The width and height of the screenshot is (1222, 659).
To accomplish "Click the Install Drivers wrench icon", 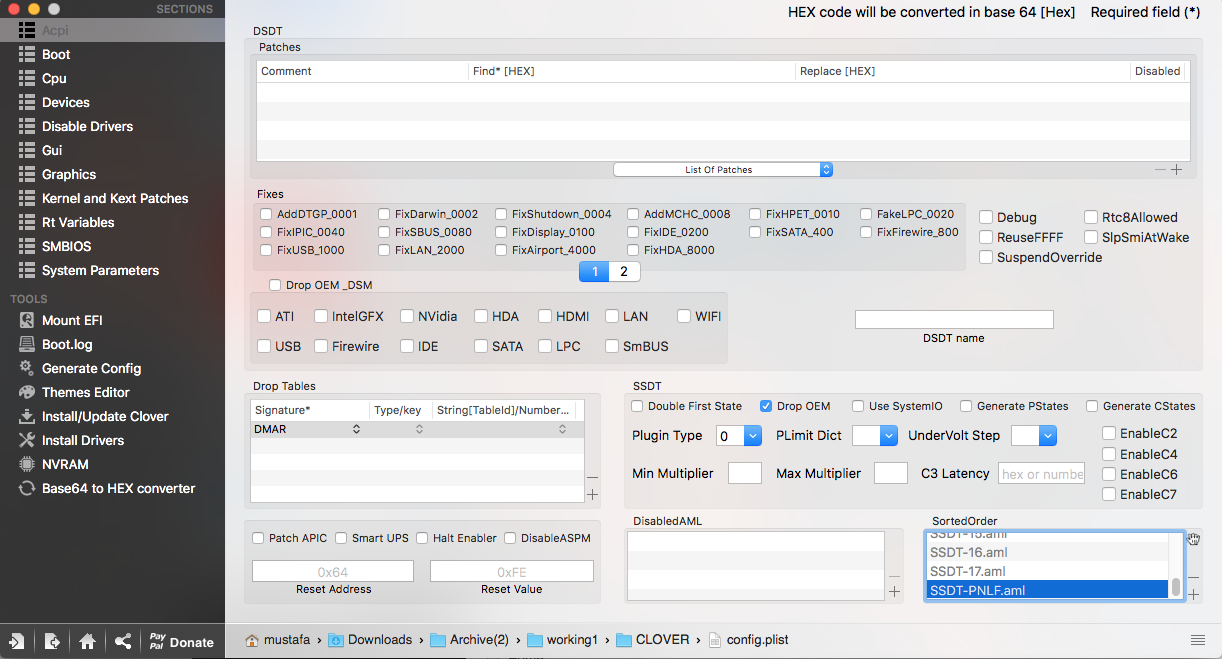I will [27, 440].
